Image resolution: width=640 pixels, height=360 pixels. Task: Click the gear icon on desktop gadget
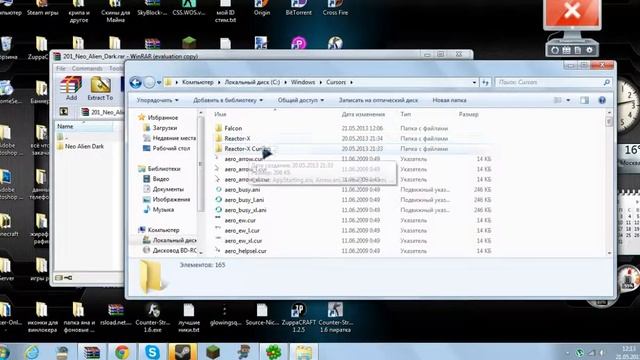point(589,50)
